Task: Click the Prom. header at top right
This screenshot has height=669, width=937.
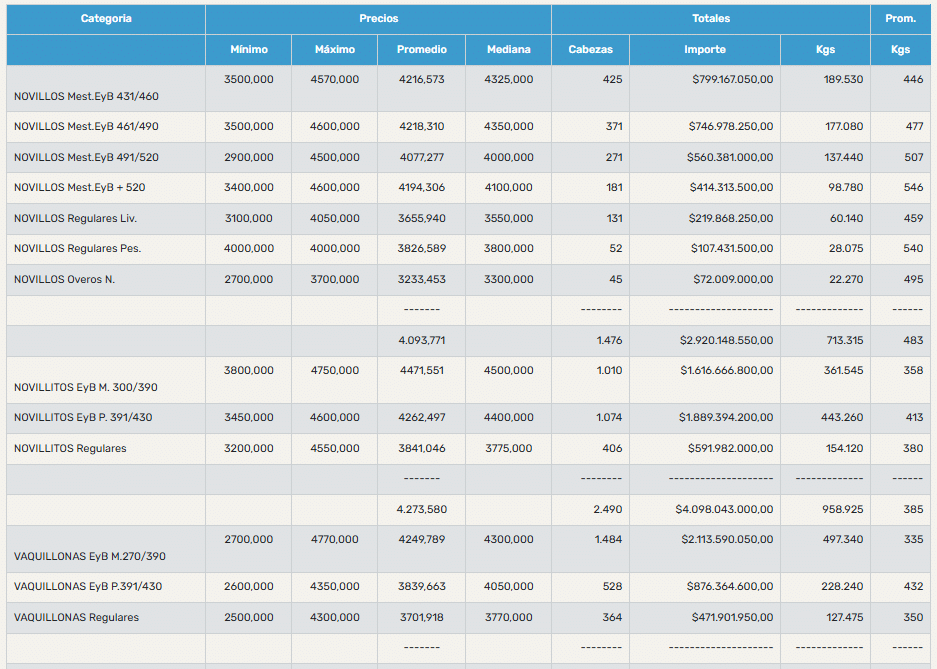Action: [900, 19]
